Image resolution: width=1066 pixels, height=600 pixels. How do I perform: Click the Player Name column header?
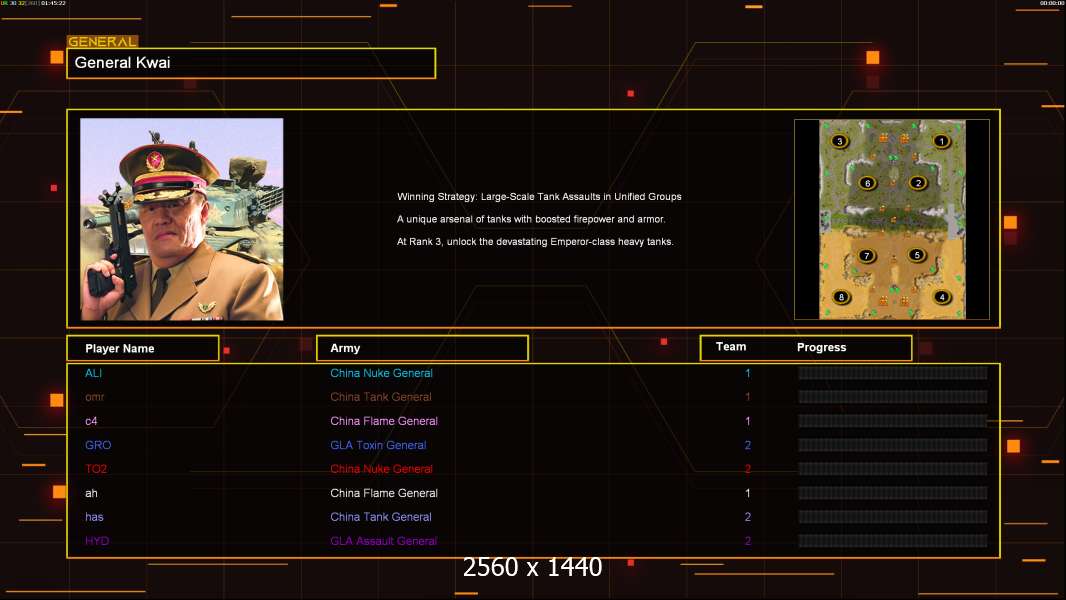(x=143, y=348)
